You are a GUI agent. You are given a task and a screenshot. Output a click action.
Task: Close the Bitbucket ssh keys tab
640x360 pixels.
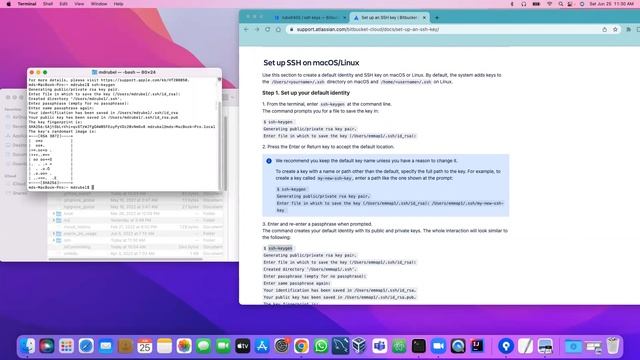tap(344, 18)
